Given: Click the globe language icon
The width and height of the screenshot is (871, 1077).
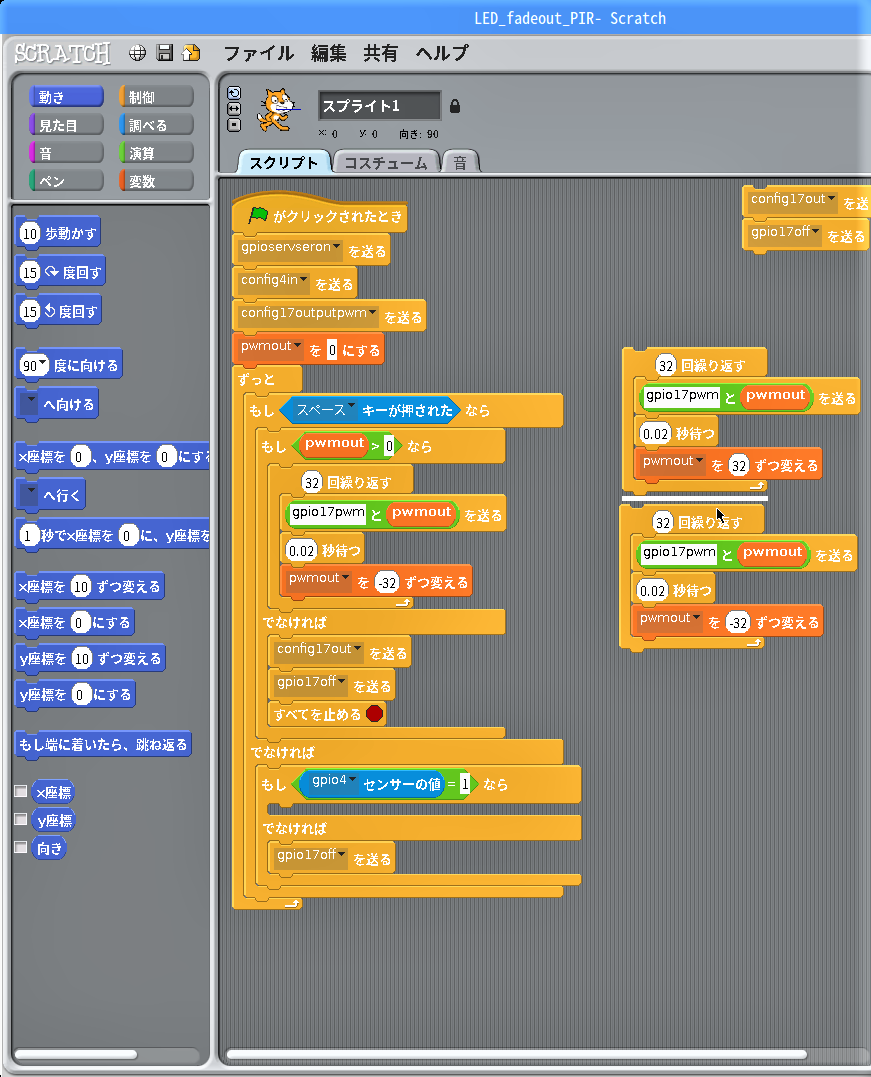Looking at the screenshot, I should [138, 53].
